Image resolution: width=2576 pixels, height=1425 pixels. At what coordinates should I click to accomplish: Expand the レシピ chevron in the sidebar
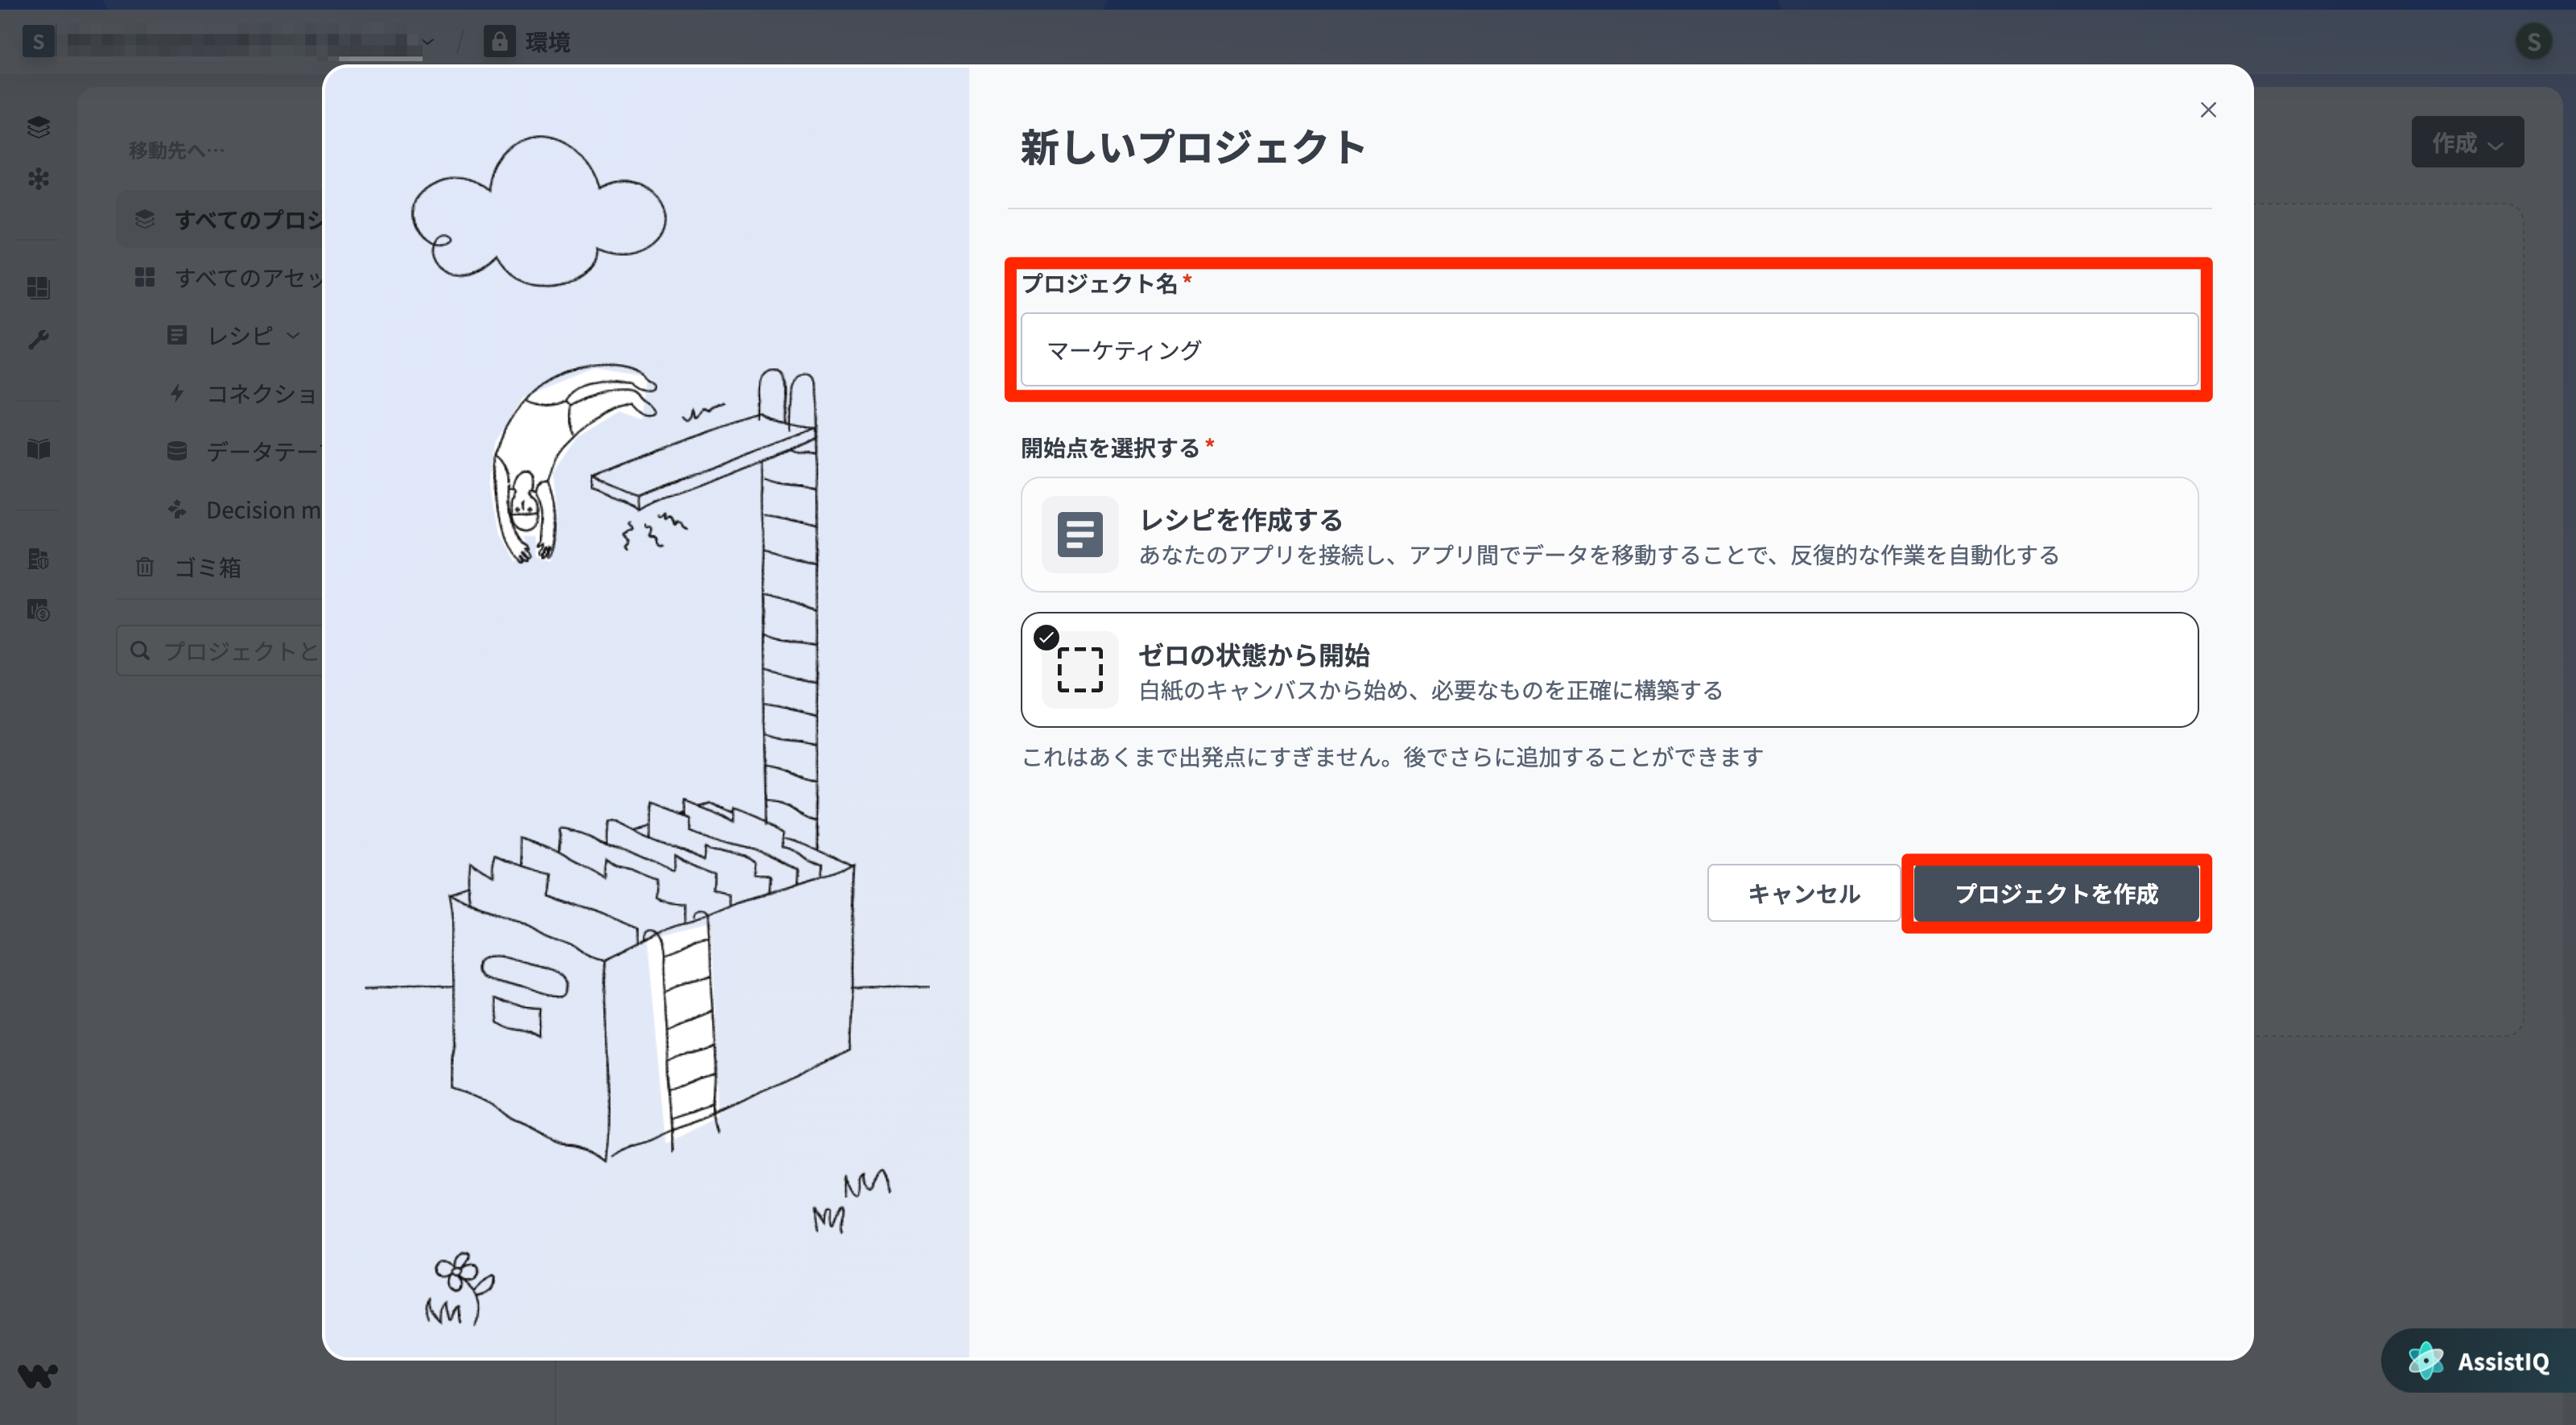[x=293, y=336]
